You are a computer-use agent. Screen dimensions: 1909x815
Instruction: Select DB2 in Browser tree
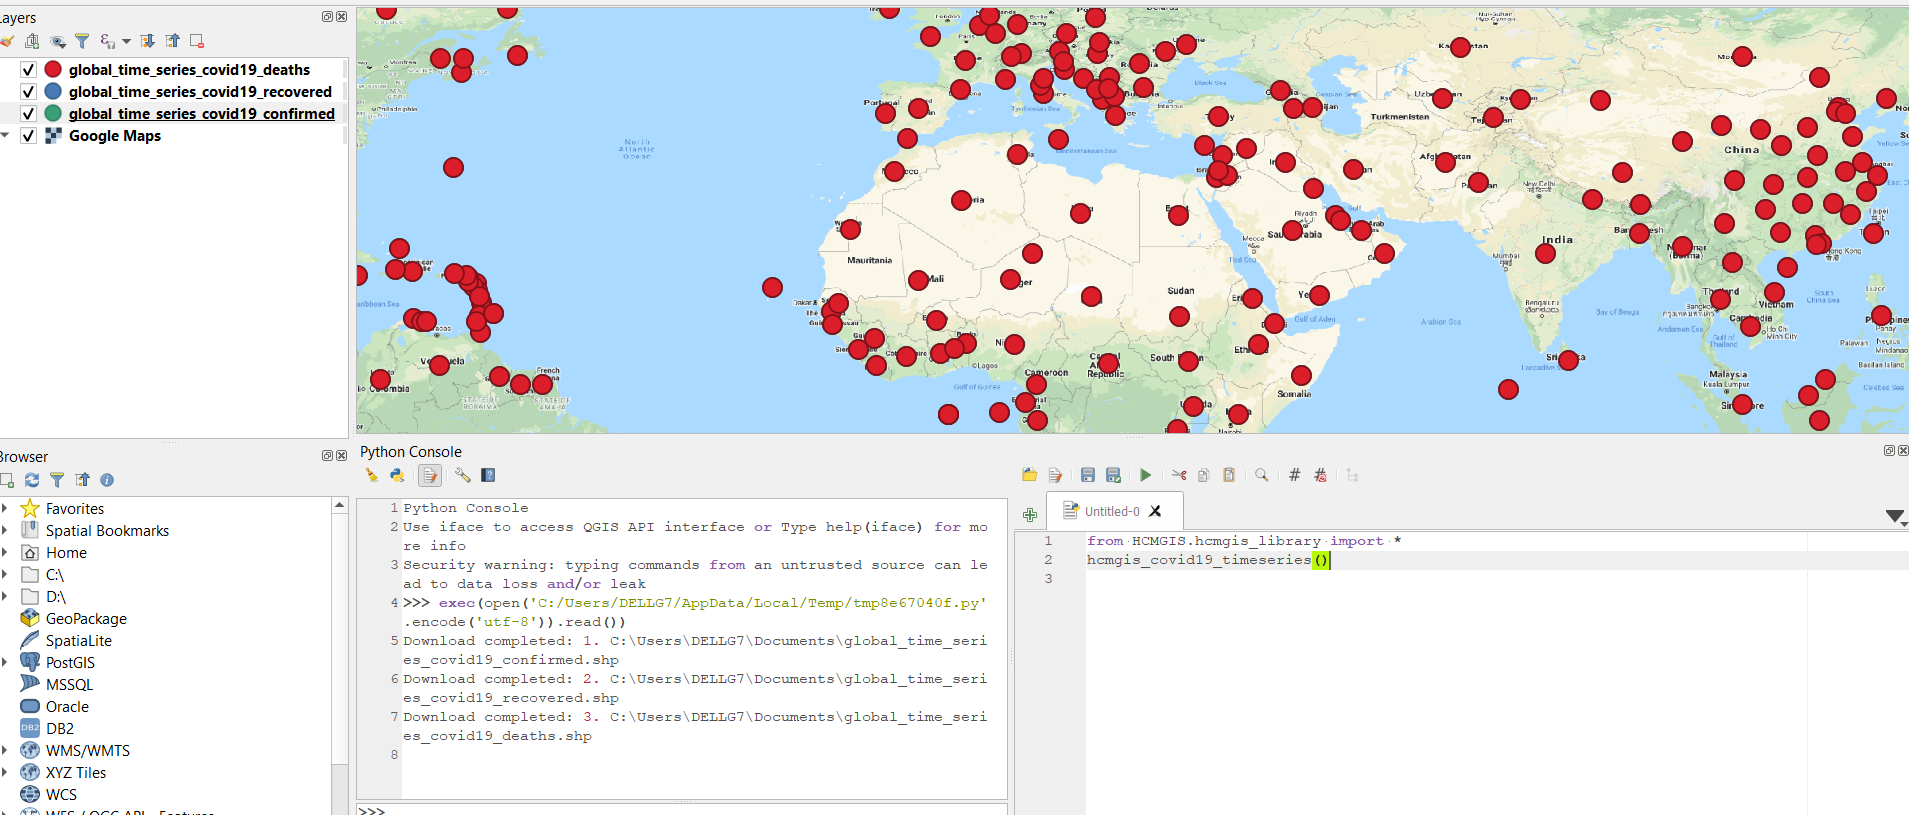pos(60,729)
